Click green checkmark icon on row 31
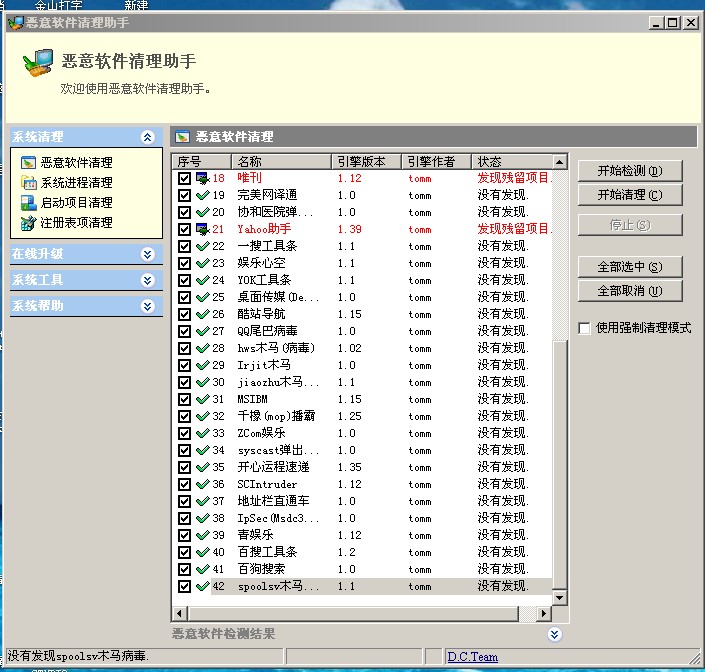The height and width of the screenshot is (672, 705). 203,399
